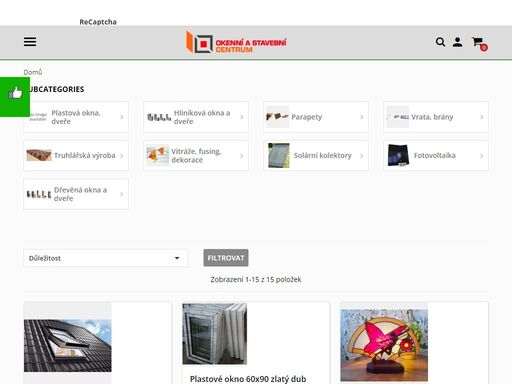Expand the Vrata, brány chevron arrow

(x=482, y=117)
